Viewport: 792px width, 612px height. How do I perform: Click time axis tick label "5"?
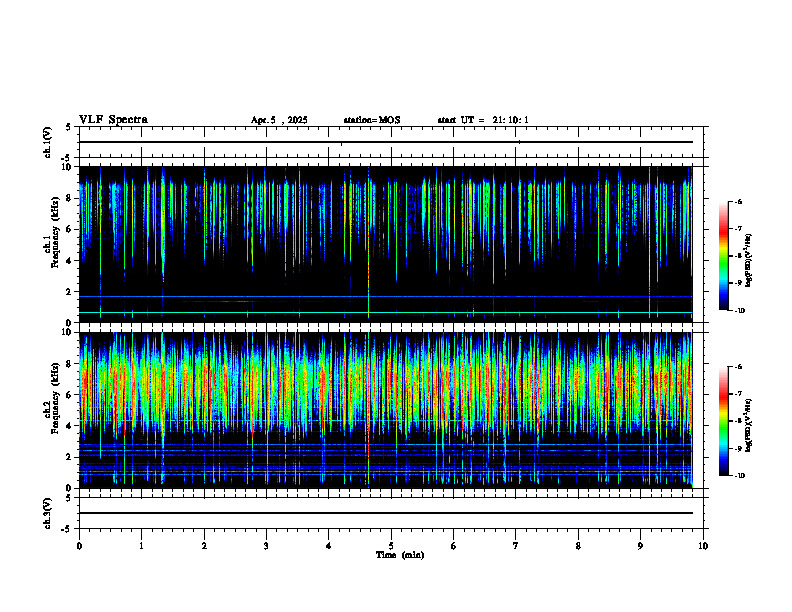click(391, 546)
